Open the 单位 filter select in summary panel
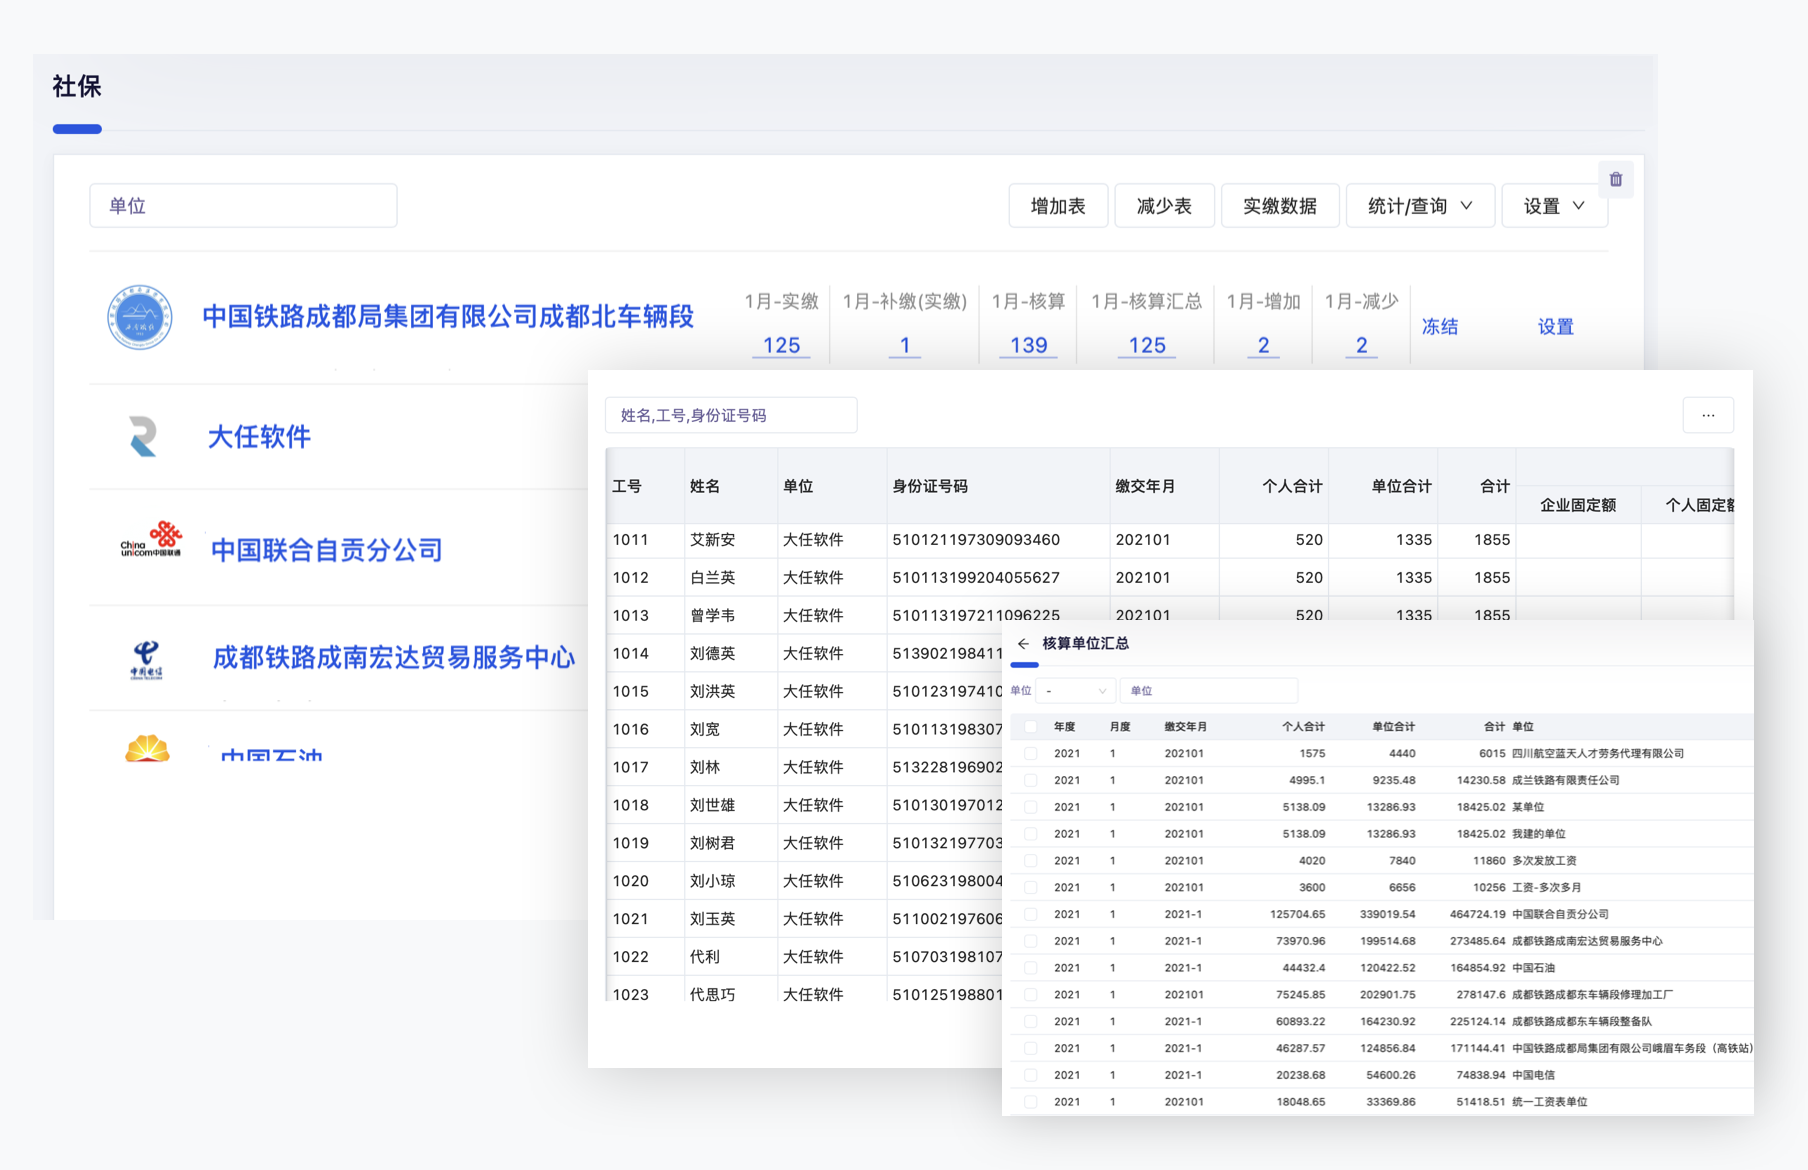This screenshot has width=1808, height=1170. pos(1075,691)
